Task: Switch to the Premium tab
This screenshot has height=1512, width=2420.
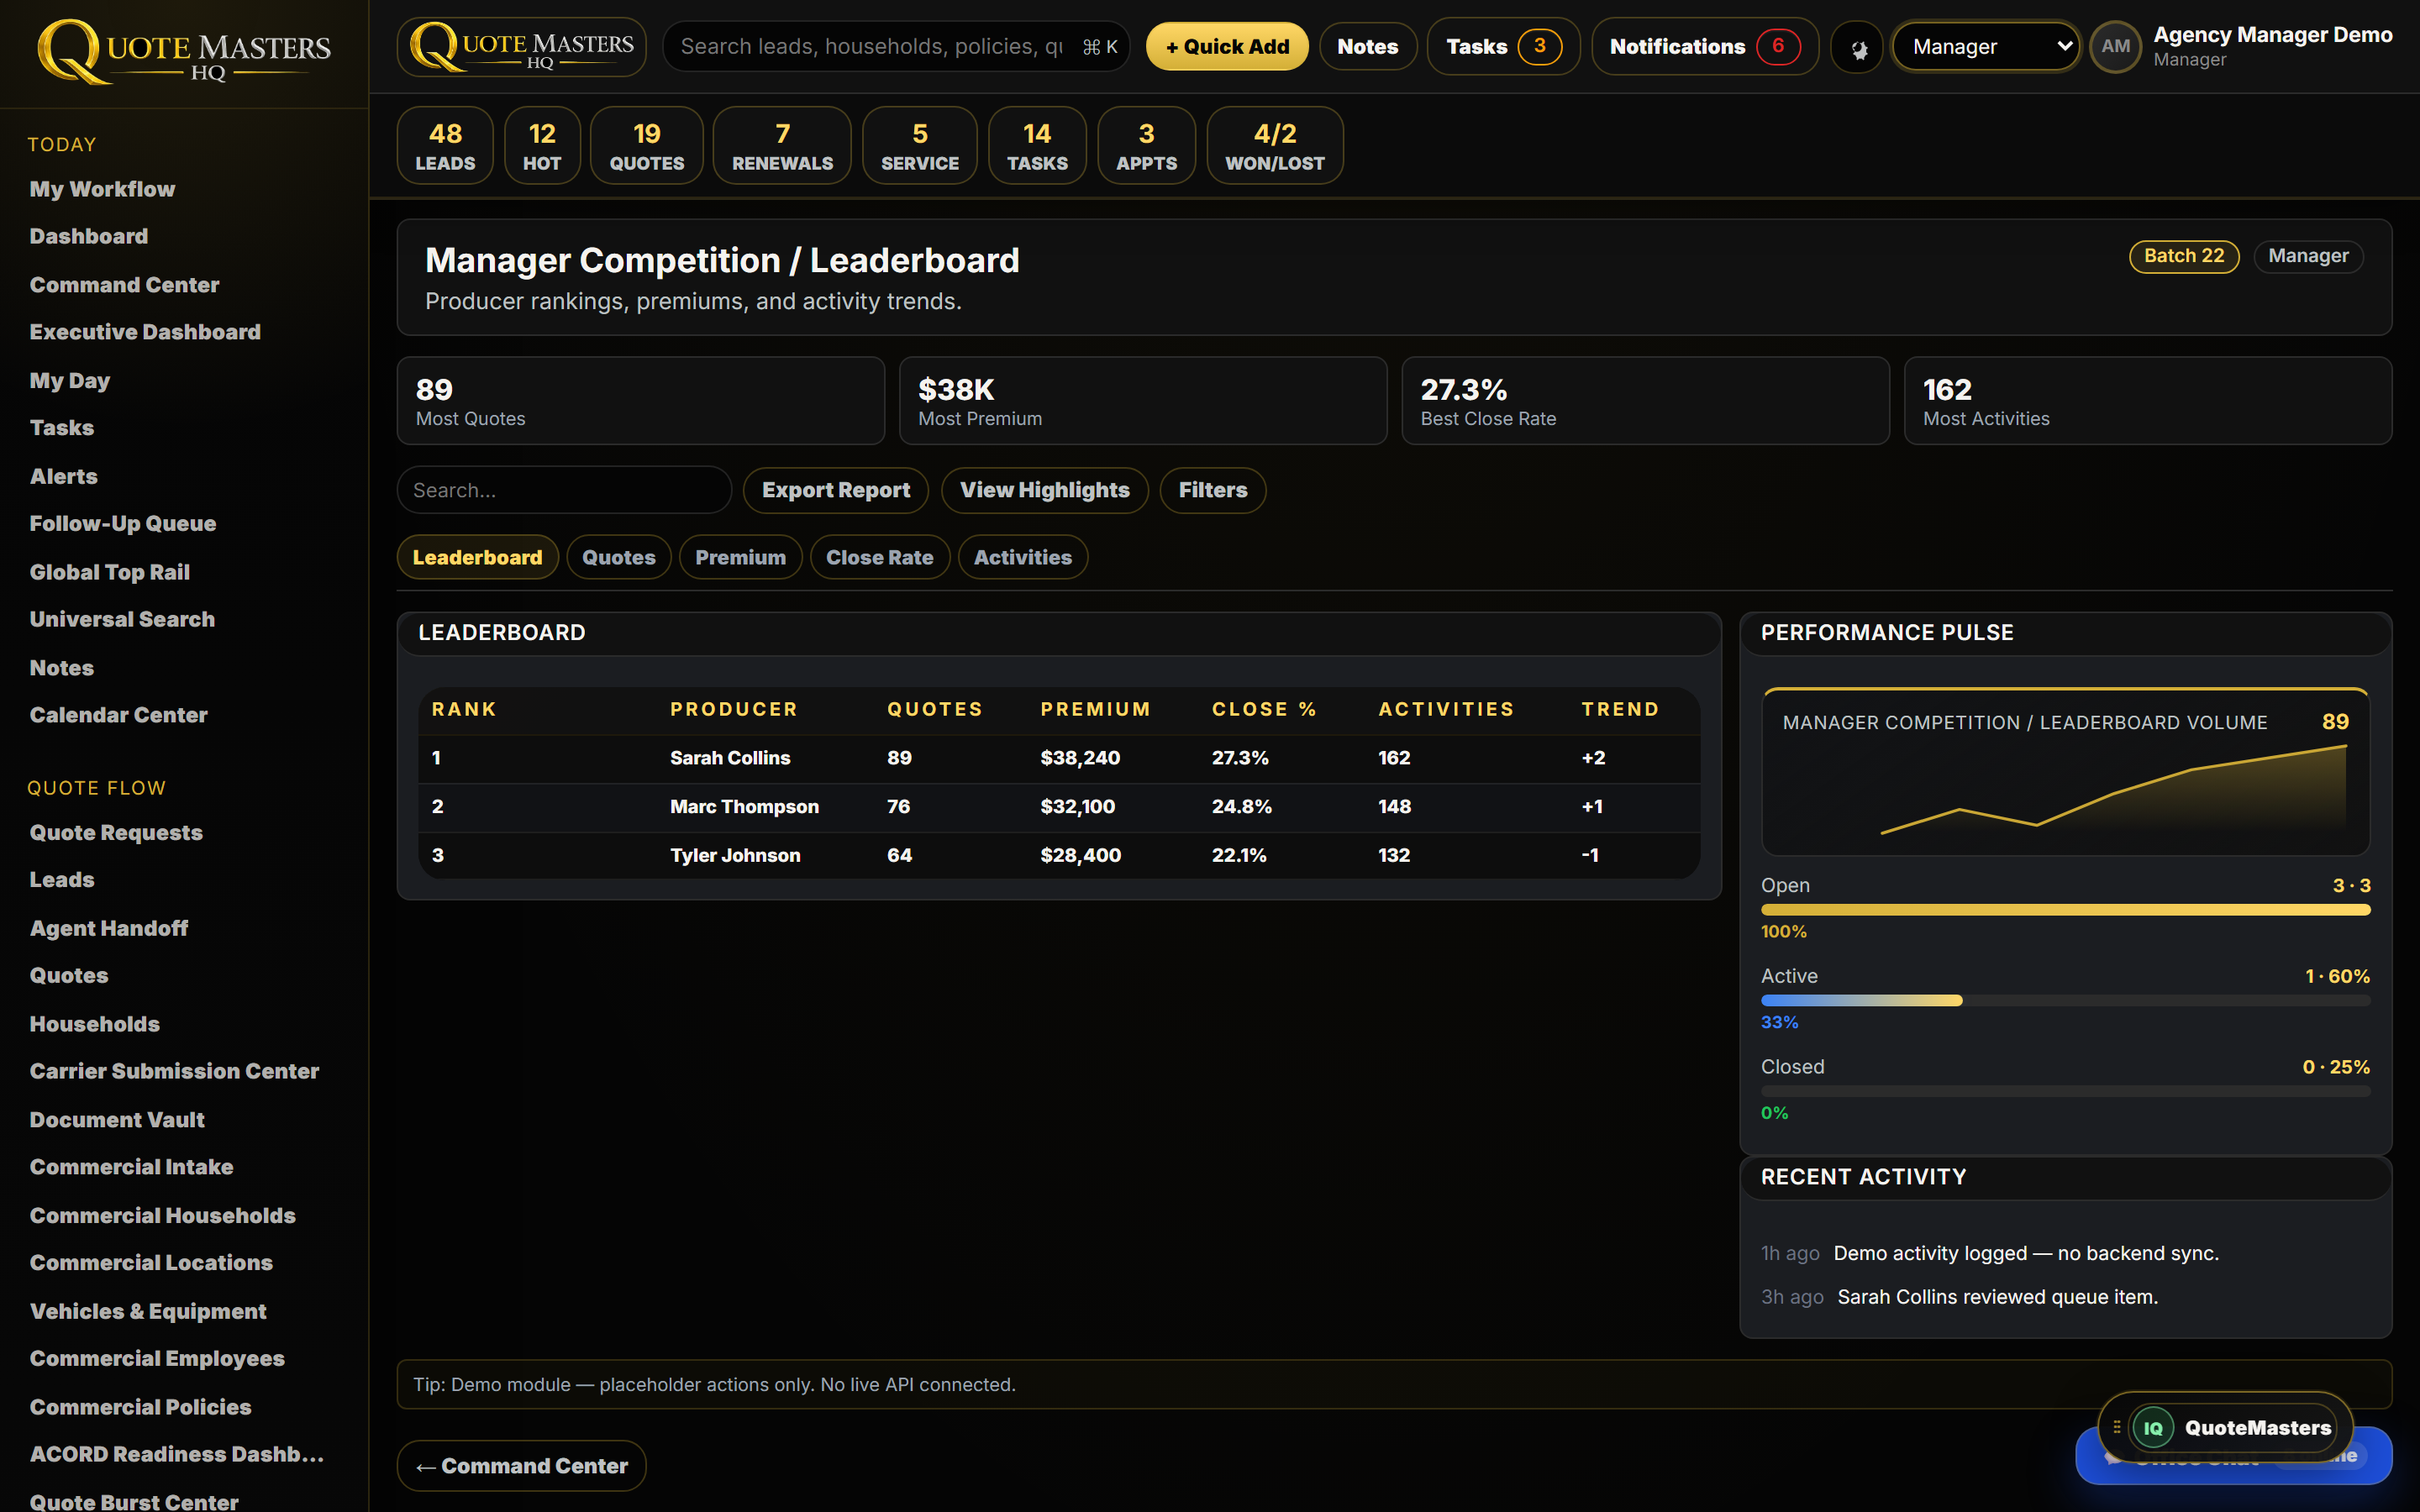Action: tap(740, 557)
